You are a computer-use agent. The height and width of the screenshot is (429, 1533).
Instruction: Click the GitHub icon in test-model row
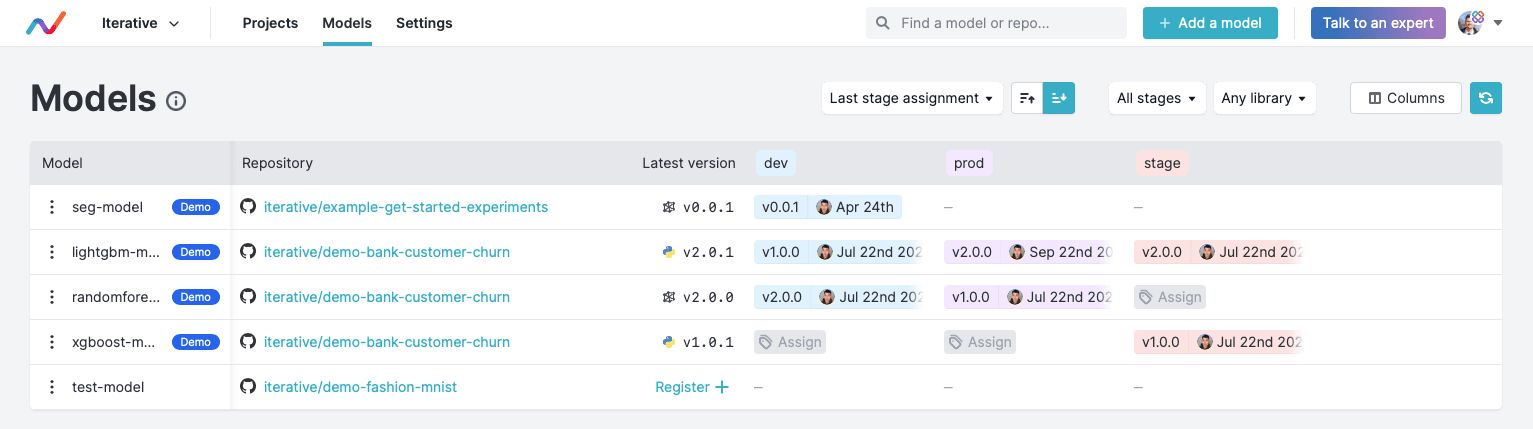coord(248,387)
